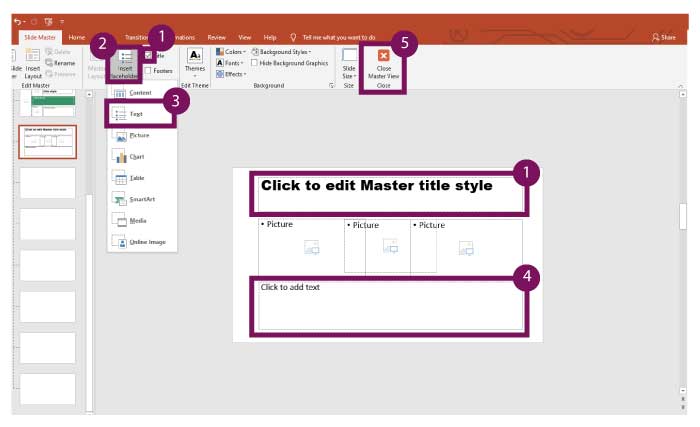Open the Themes gallery
Viewport: 700px width, 427px height.
click(195, 63)
